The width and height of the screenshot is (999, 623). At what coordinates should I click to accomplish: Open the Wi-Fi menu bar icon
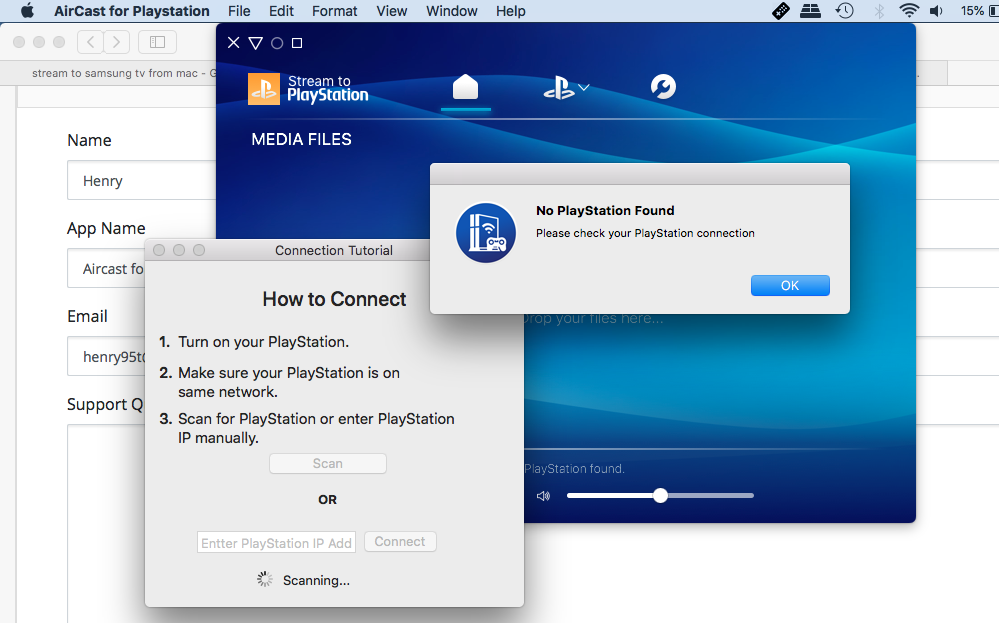[909, 11]
